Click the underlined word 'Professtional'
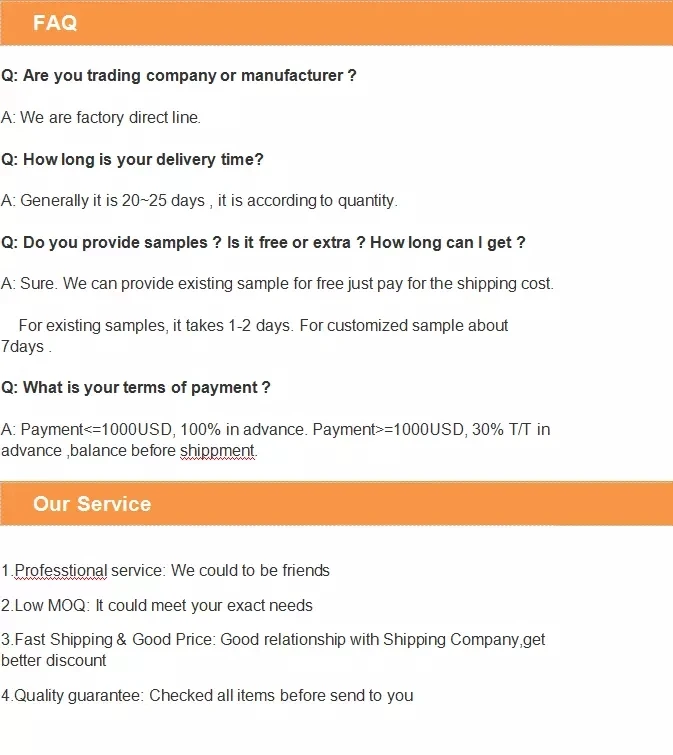Image resolution: width=673 pixels, height=755 pixels. point(60,570)
